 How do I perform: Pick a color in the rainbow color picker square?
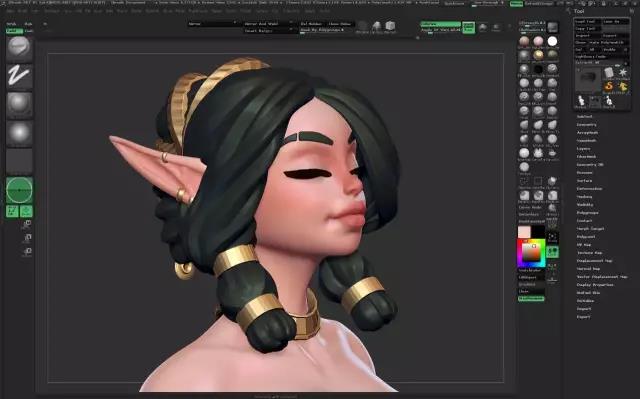(531, 253)
